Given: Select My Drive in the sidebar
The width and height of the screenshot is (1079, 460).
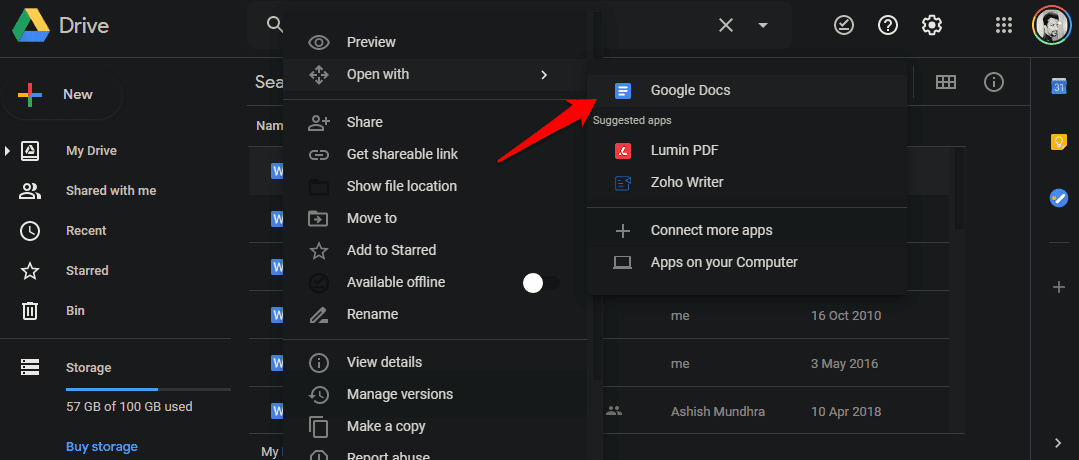Looking at the screenshot, I should tap(91, 151).
